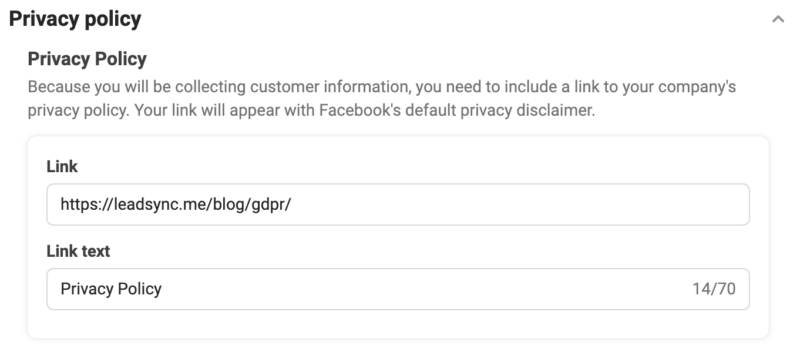Click empty card area below Link text field
The width and height of the screenshot is (800, 362).
398,323
